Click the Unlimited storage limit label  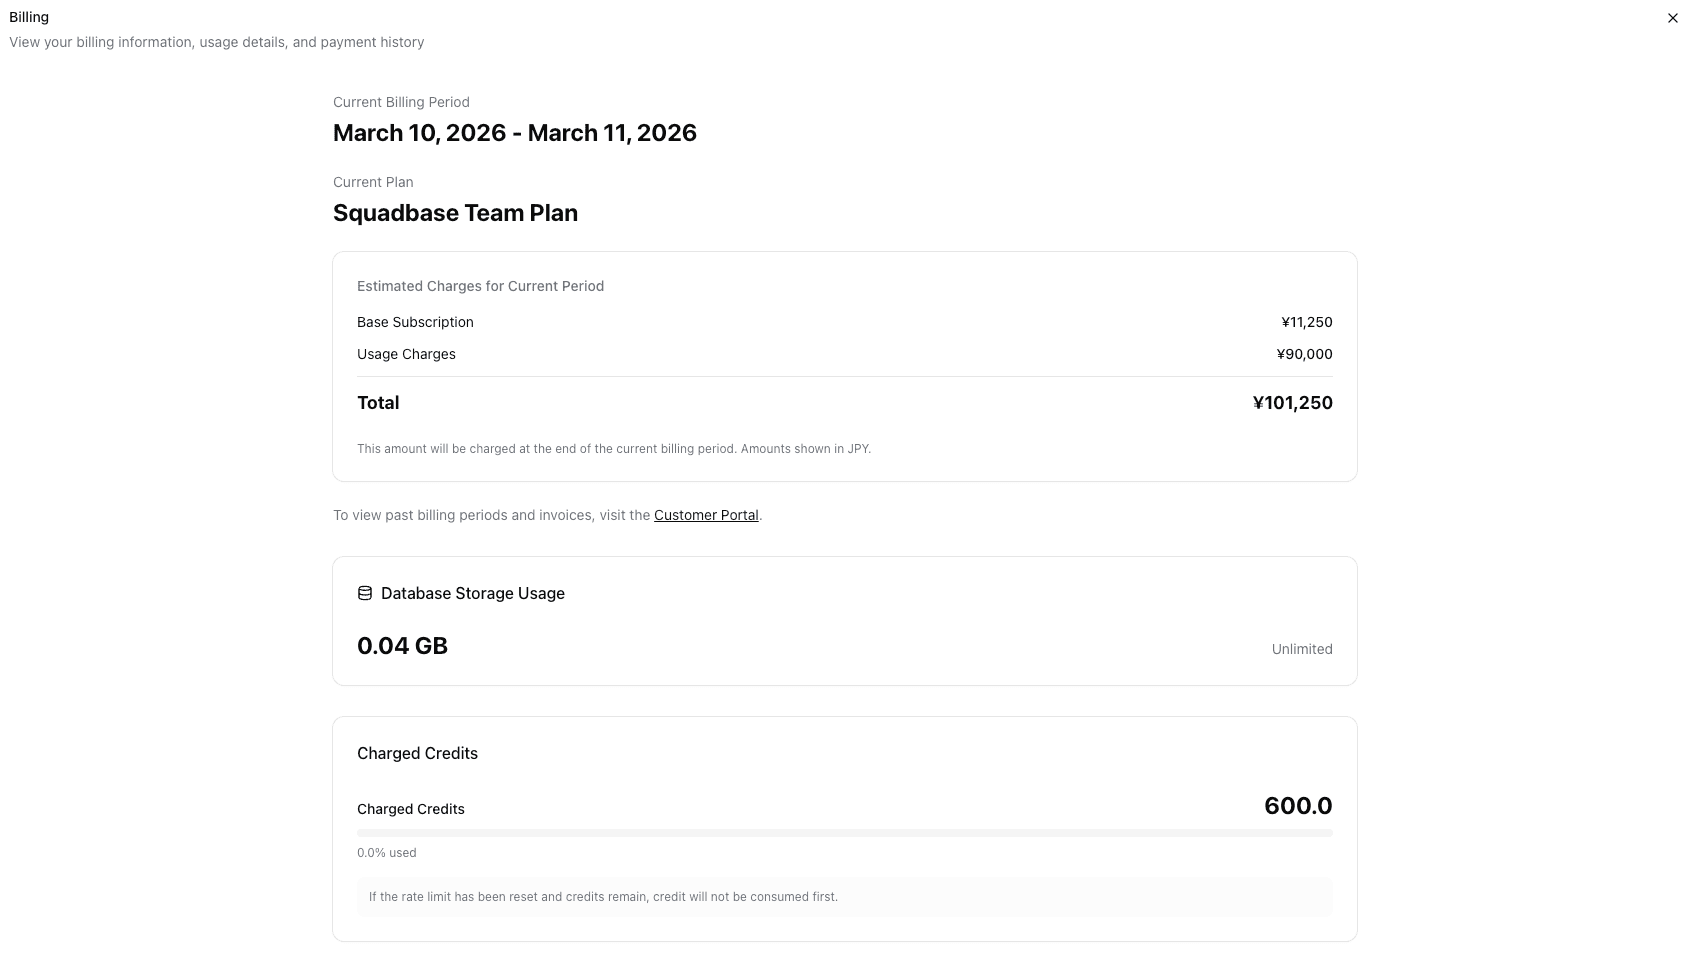point(1301,649)
